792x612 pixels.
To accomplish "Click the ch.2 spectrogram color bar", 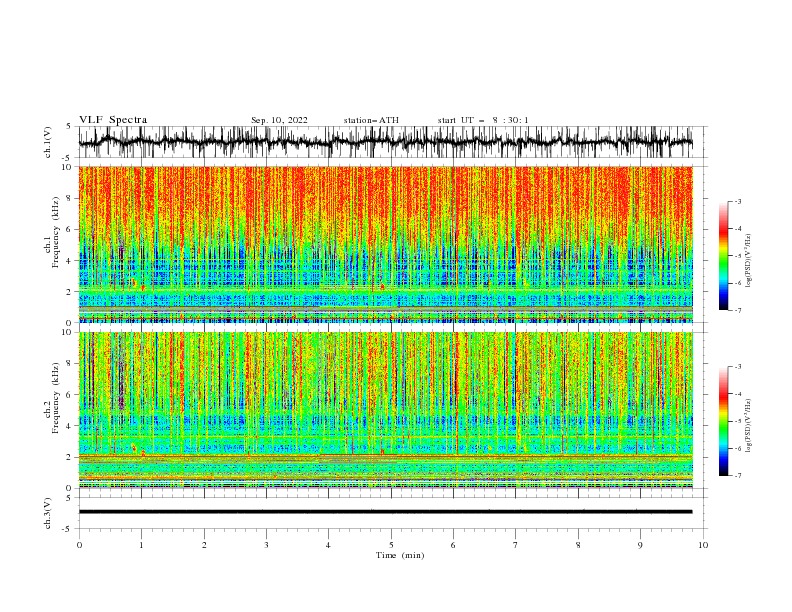I will 723,421.
